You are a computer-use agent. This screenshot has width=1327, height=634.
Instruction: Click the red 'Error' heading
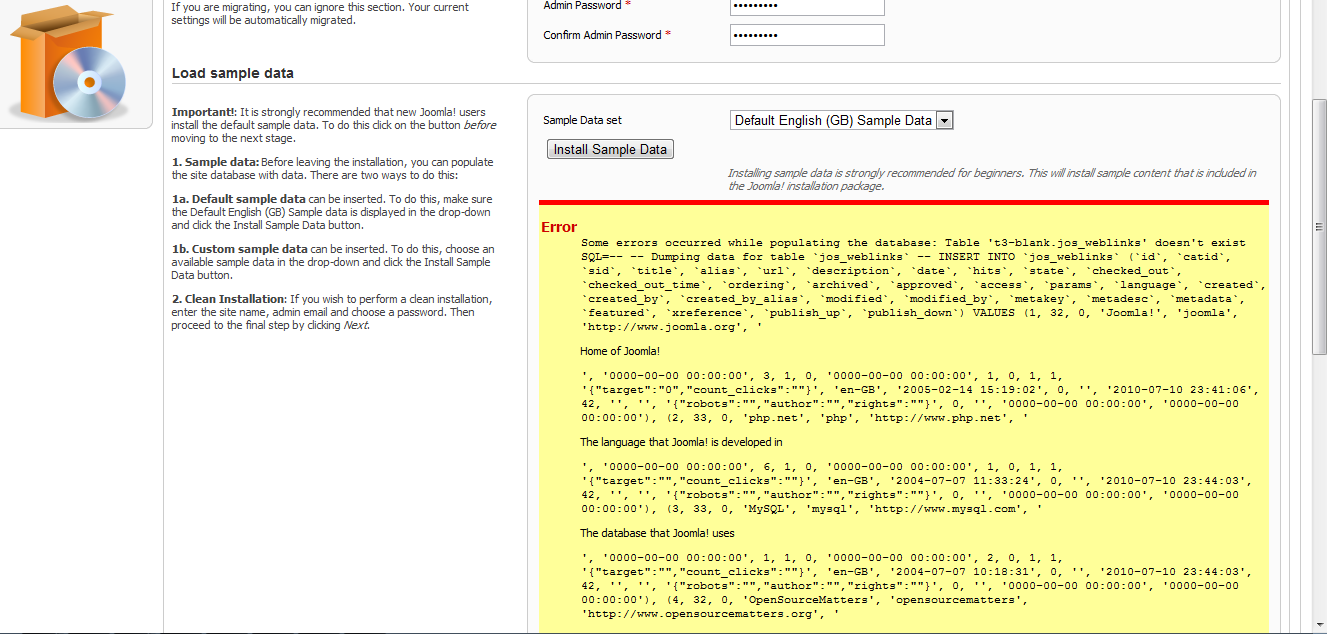click(x=559, y=227)
